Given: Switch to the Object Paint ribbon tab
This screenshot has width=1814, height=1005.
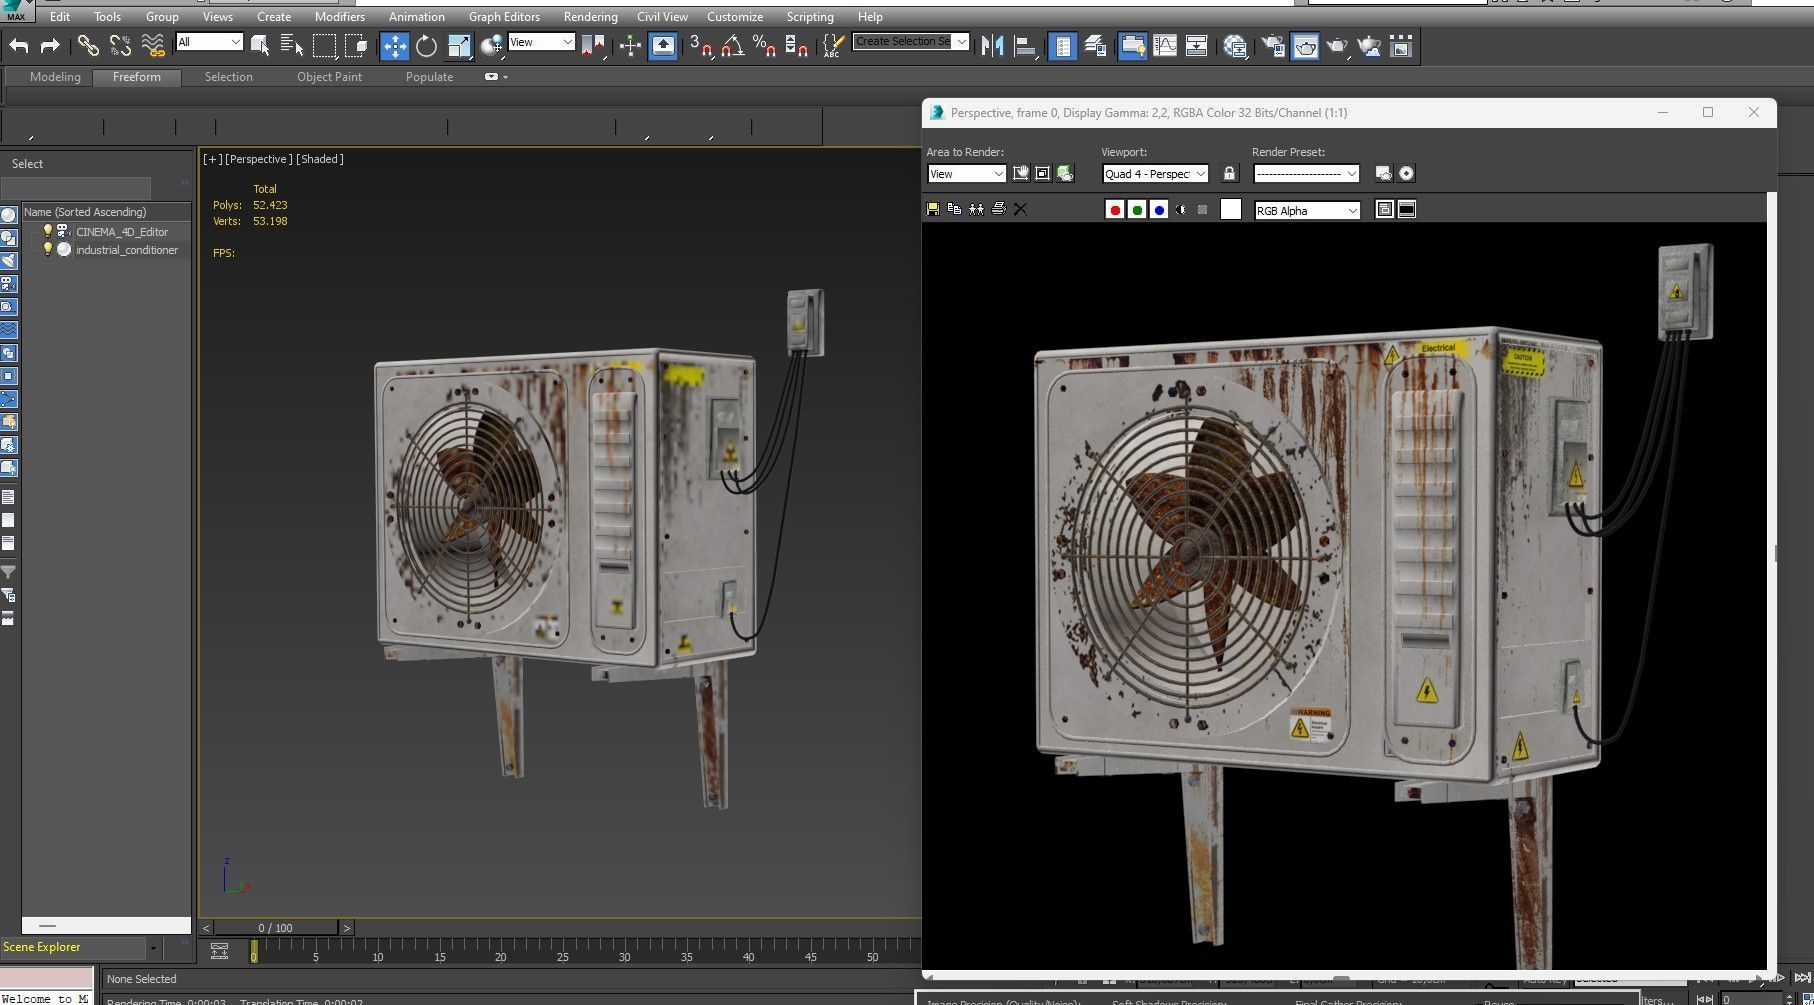Looking at the screenshot, I should pos(329,77).
